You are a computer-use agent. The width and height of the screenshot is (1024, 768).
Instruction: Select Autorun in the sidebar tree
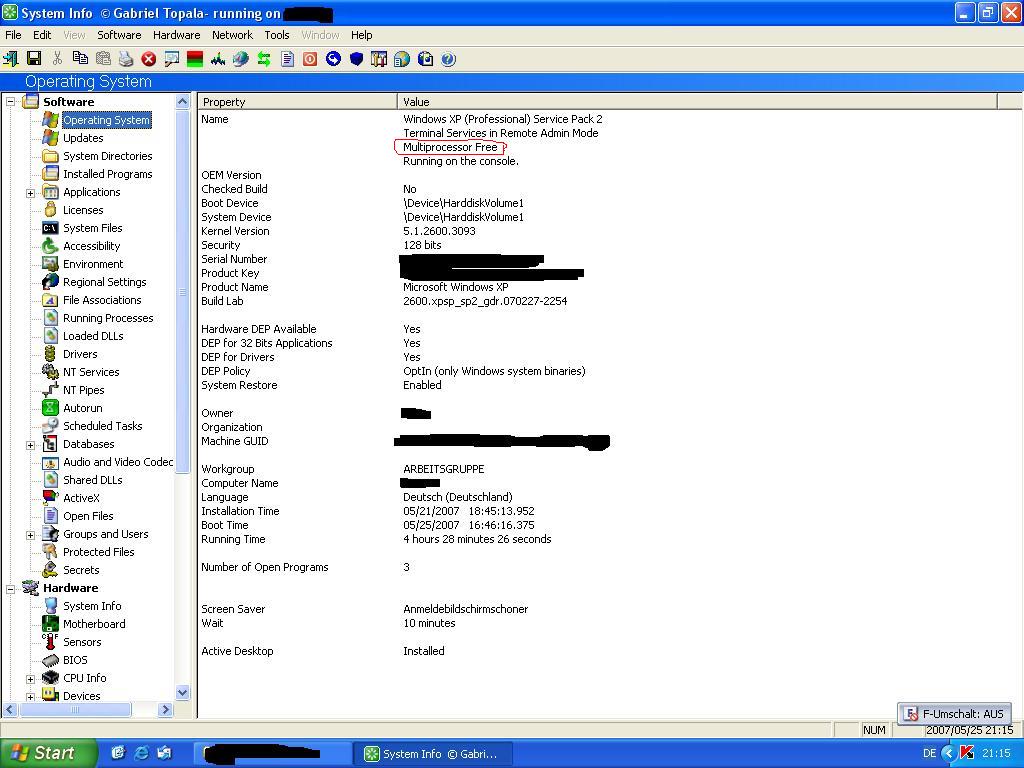click(82, 408)
